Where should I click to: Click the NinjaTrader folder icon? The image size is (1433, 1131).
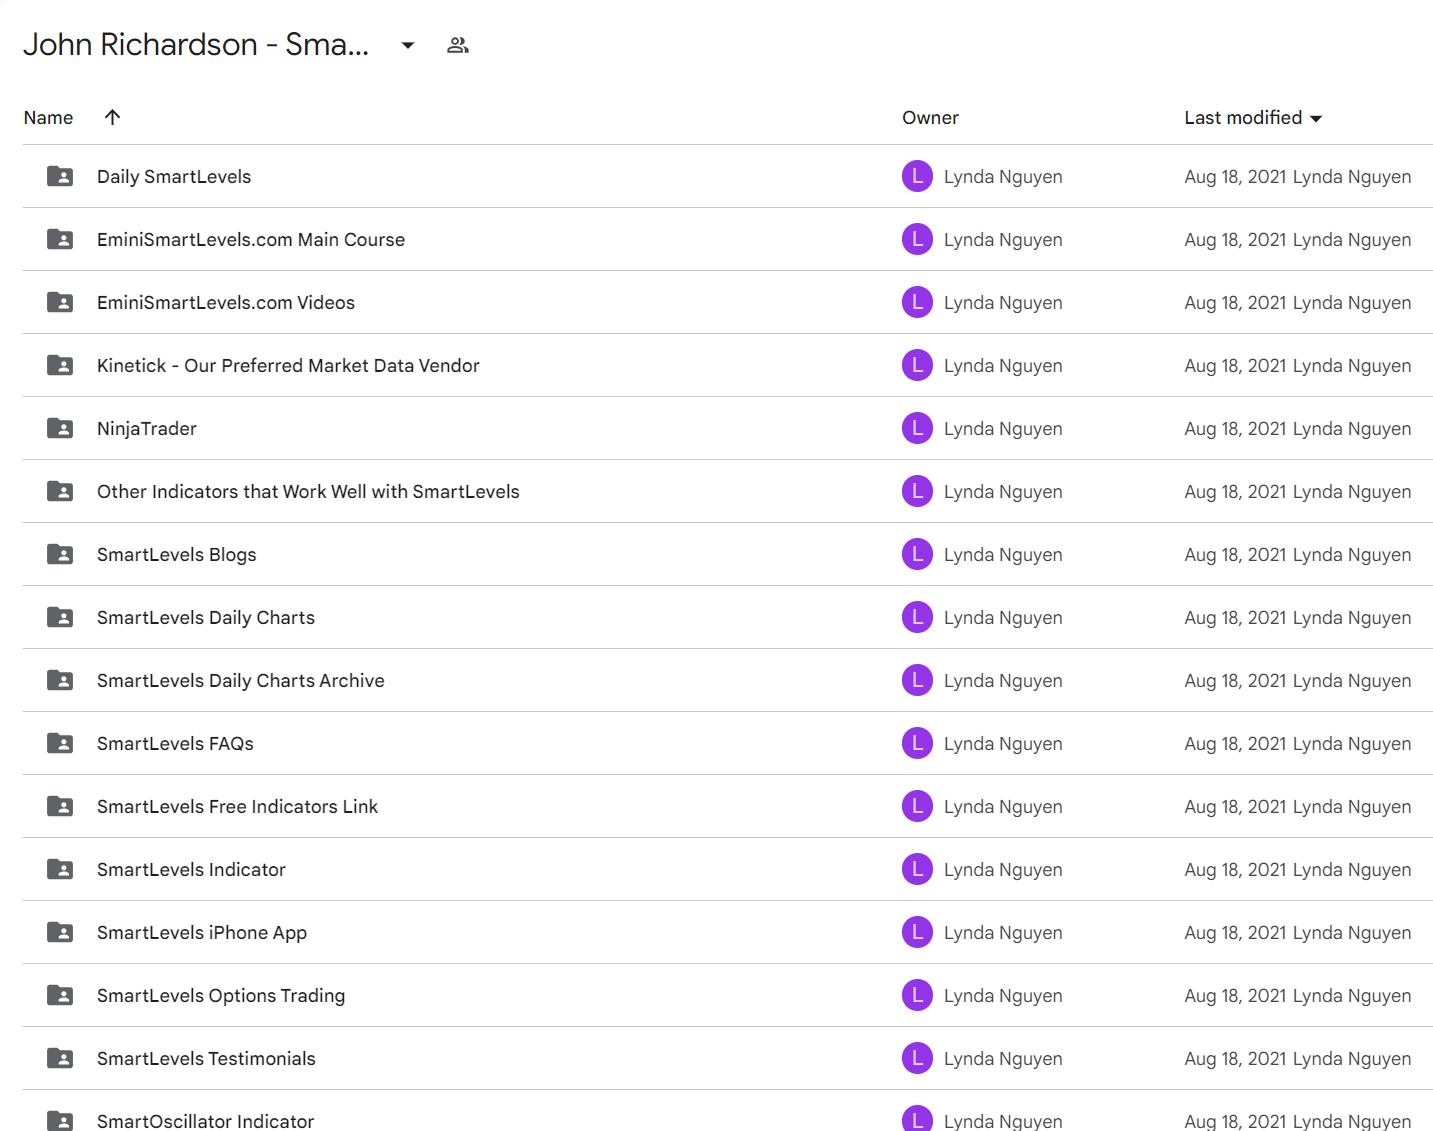coord(60,428)
